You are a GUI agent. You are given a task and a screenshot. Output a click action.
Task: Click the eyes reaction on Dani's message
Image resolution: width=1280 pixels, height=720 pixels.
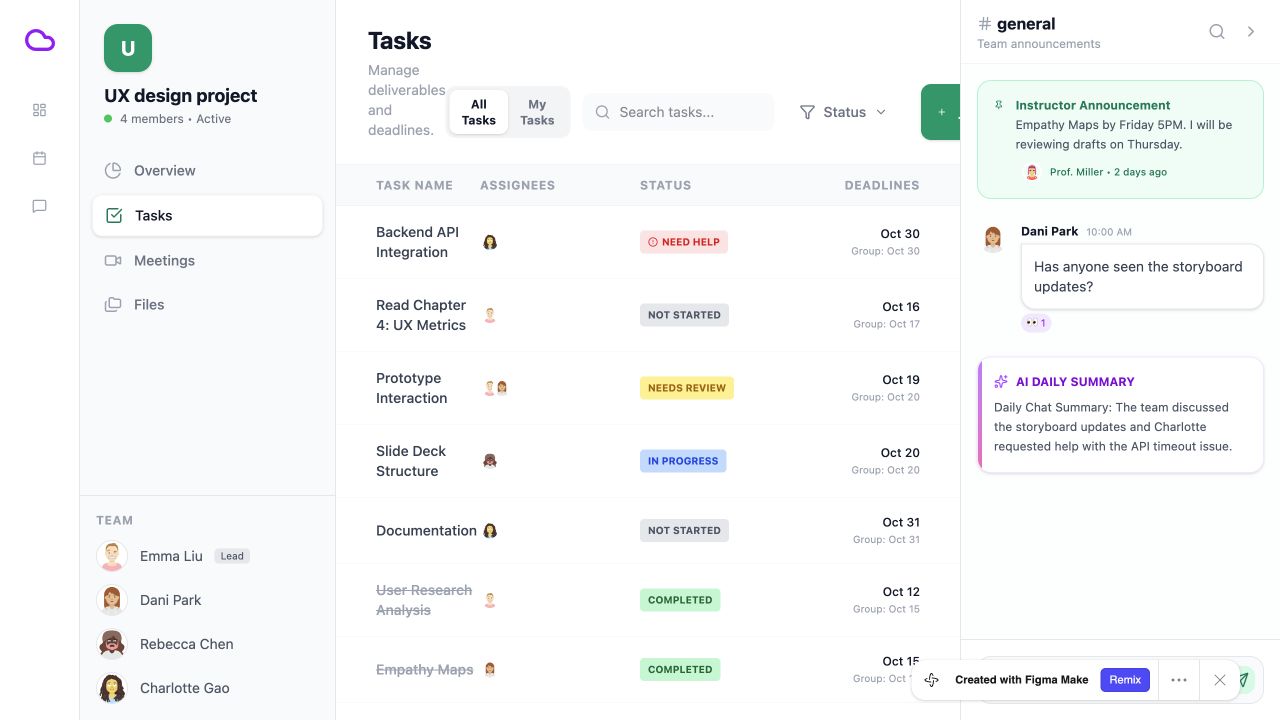coord(1036,323)
